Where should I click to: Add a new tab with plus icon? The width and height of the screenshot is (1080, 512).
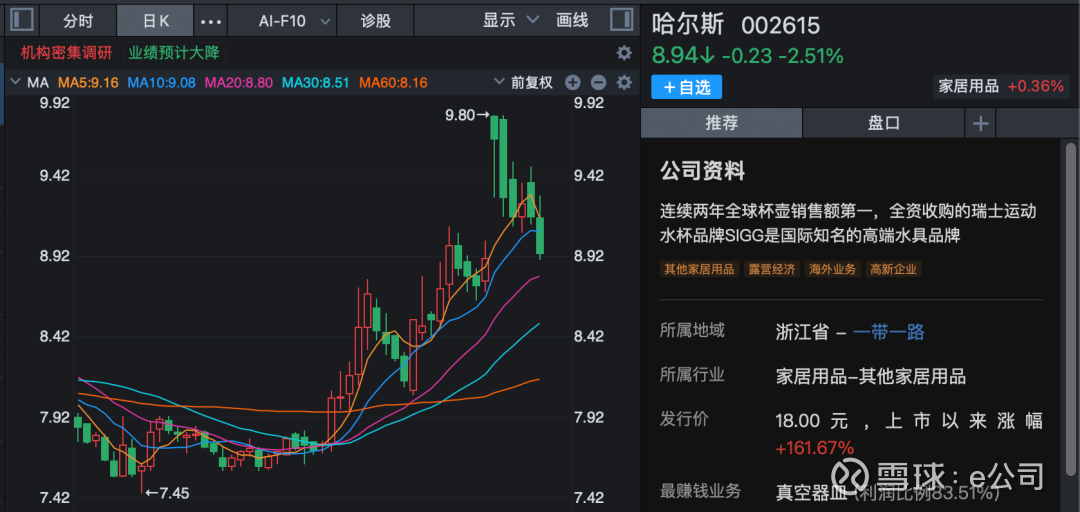980,124
